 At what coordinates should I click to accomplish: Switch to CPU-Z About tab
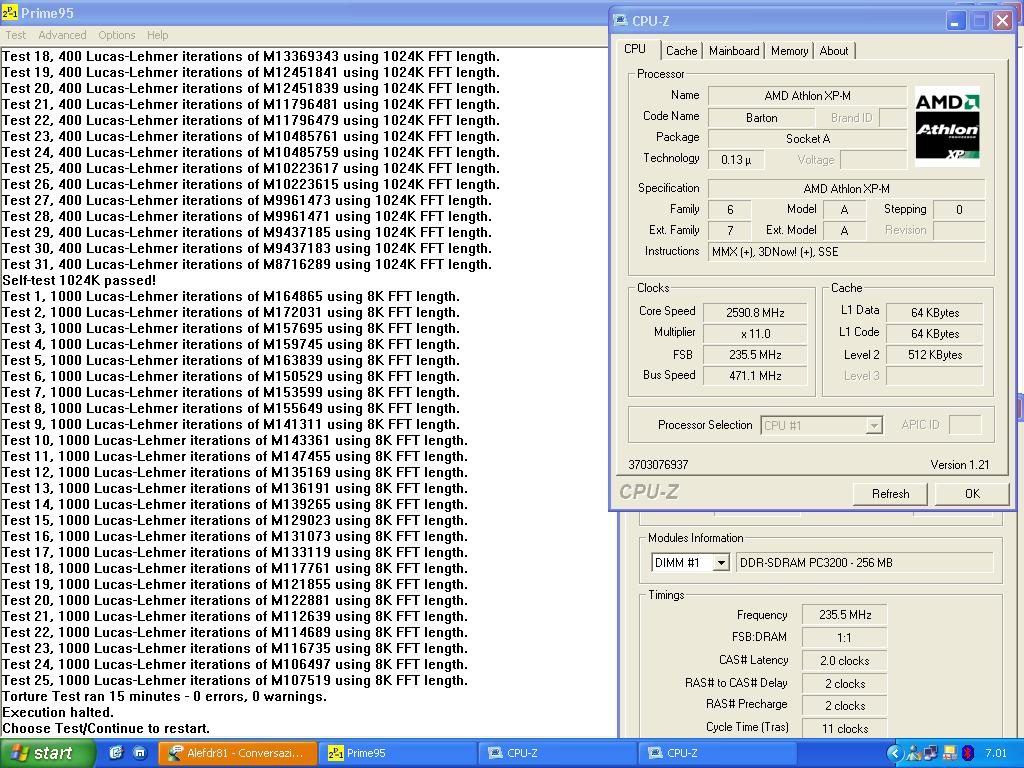point(834,51)
